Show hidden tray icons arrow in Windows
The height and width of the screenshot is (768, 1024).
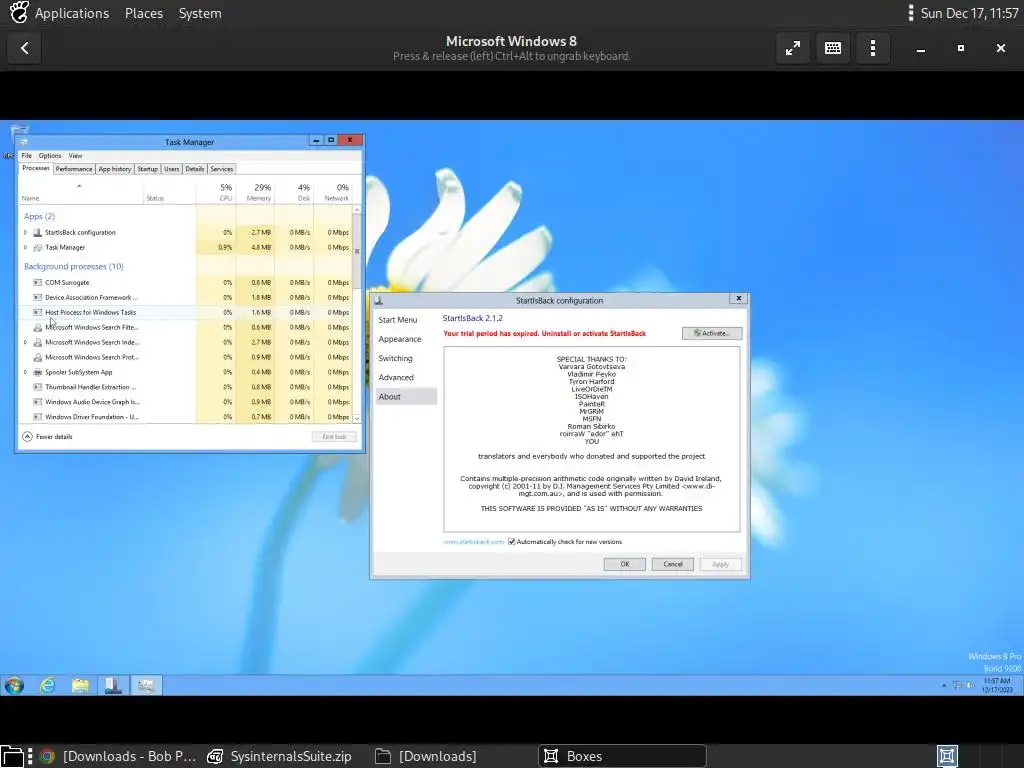[x=944, y=685]
